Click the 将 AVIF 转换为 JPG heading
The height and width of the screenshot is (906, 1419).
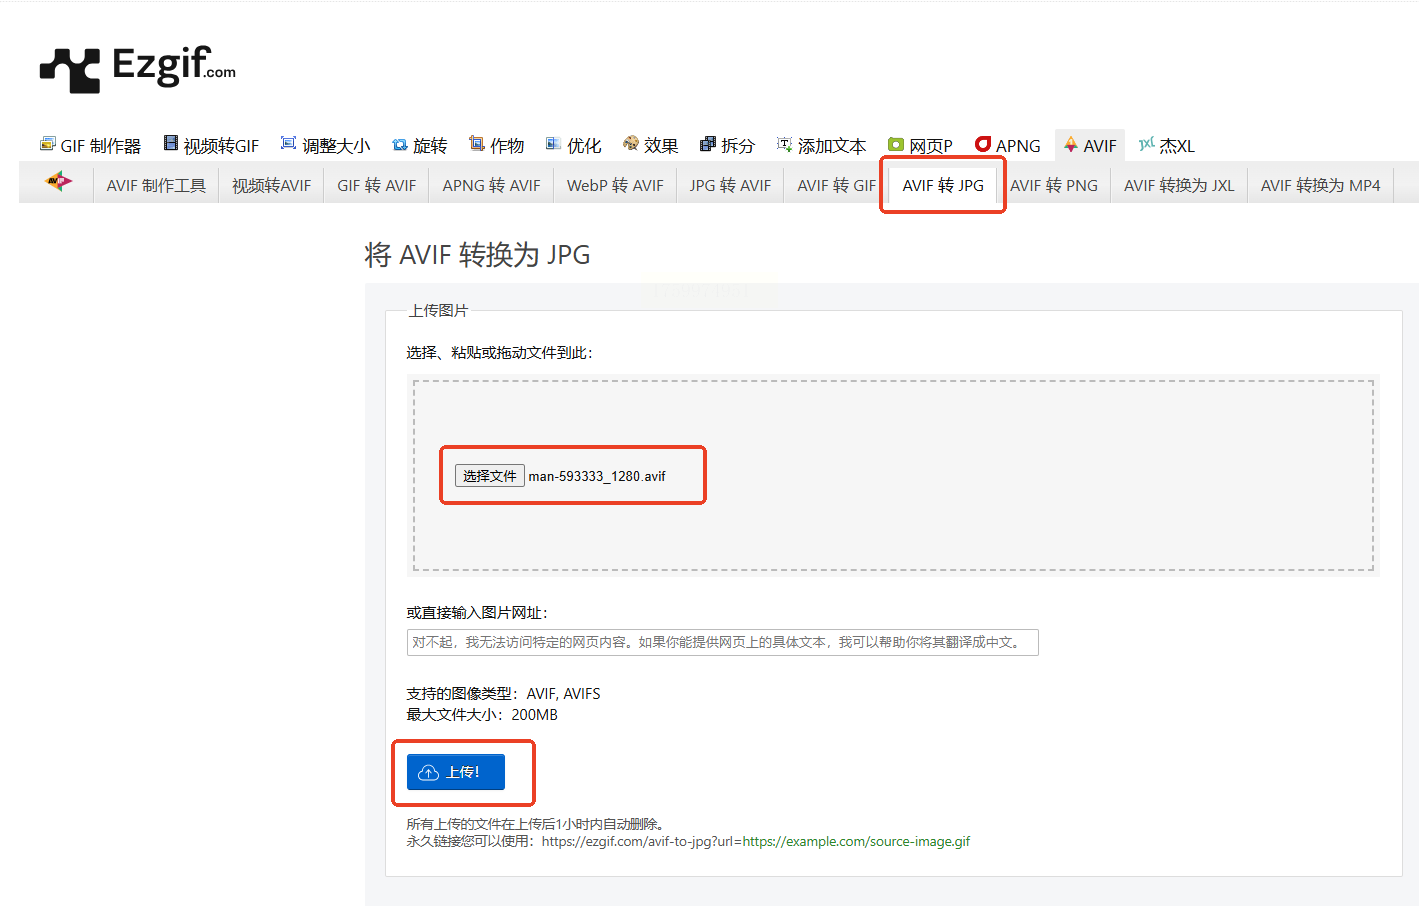(477, 255)
